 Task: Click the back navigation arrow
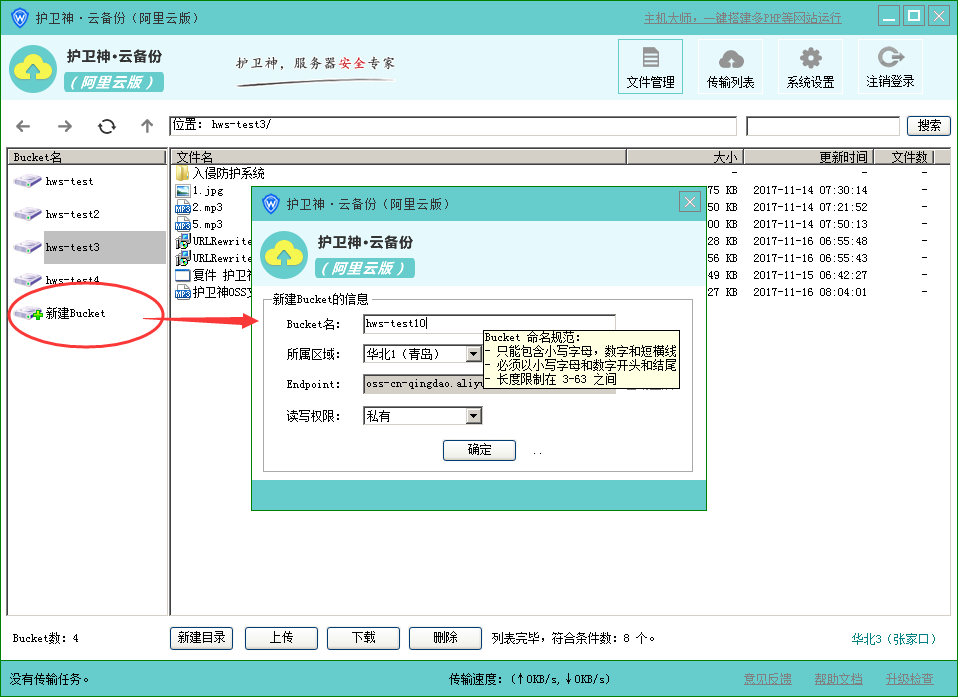click(23, 126)
